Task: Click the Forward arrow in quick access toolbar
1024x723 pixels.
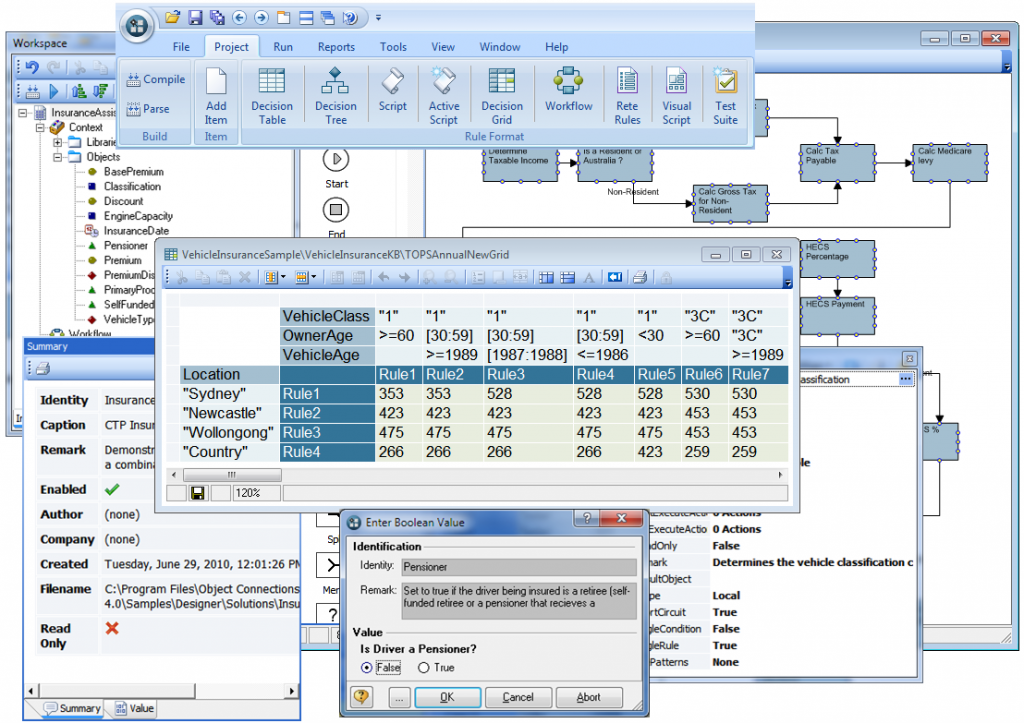Action: [x=261, y=18]
